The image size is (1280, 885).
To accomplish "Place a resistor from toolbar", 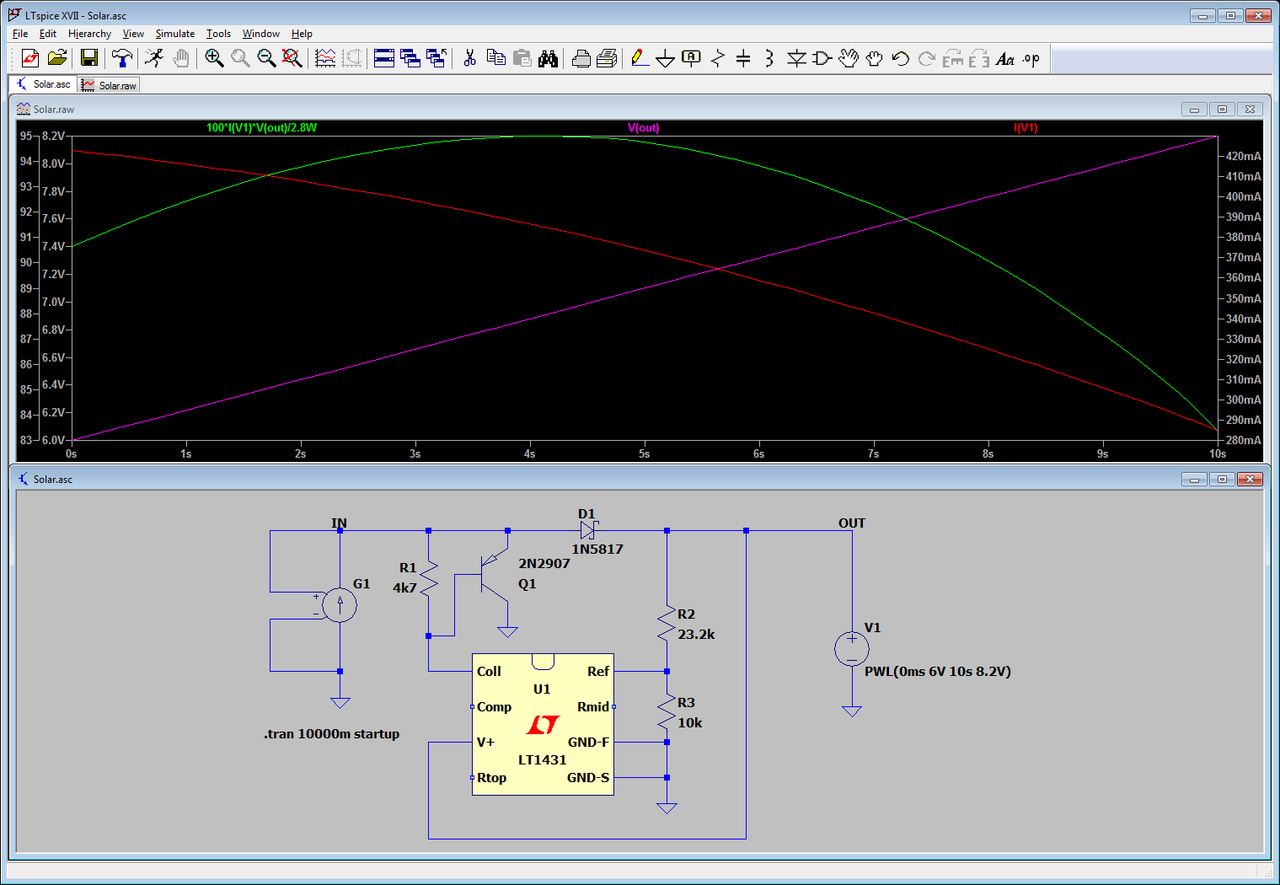I will pyautogui.click(x=718, y=58).
